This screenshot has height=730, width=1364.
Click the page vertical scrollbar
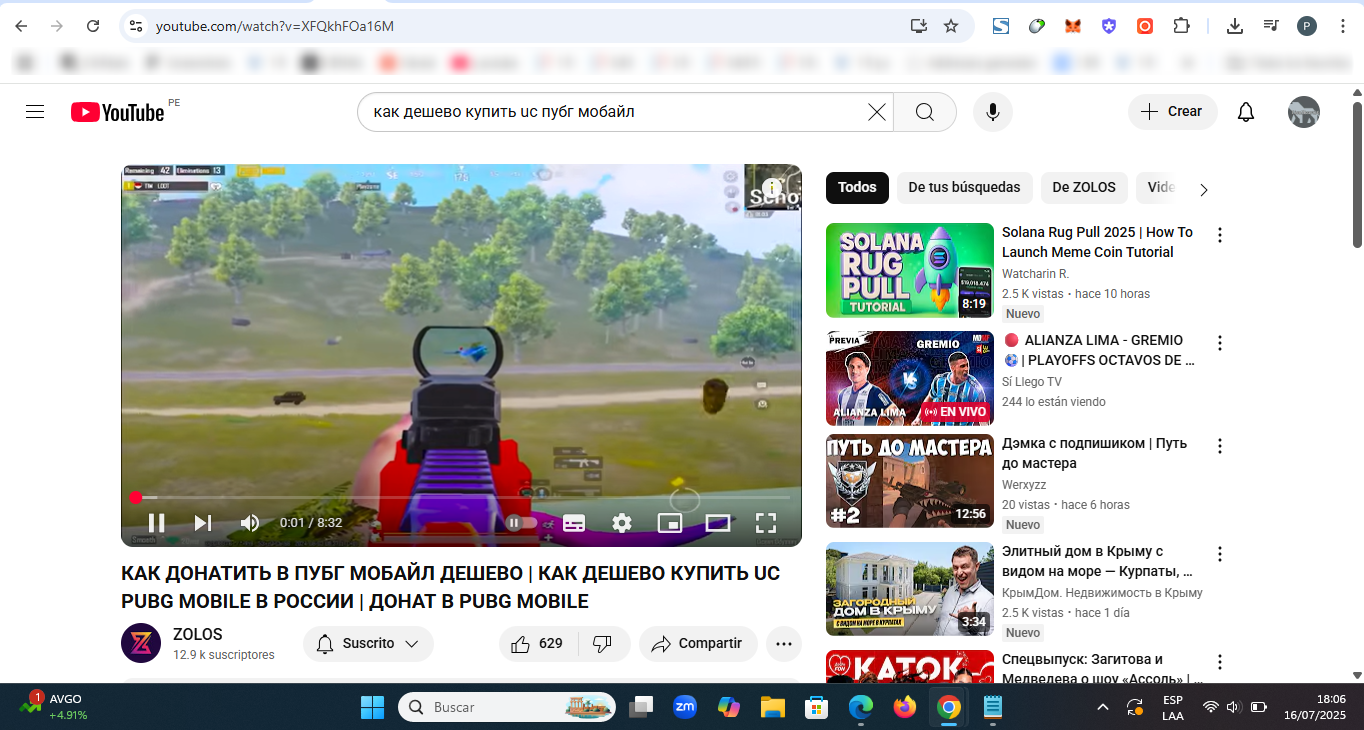click(1357, 174)
